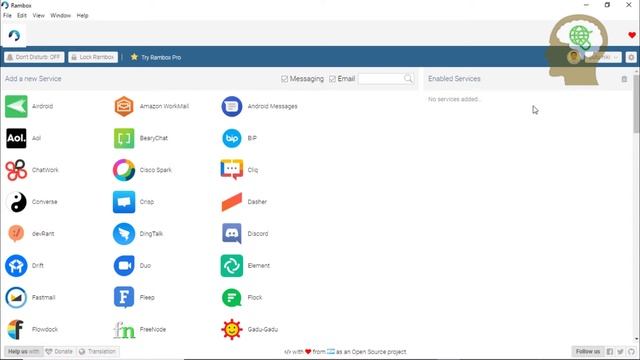Add the Element service icon
This screenshot has height=360, width=640.
(x=231, y=265)
